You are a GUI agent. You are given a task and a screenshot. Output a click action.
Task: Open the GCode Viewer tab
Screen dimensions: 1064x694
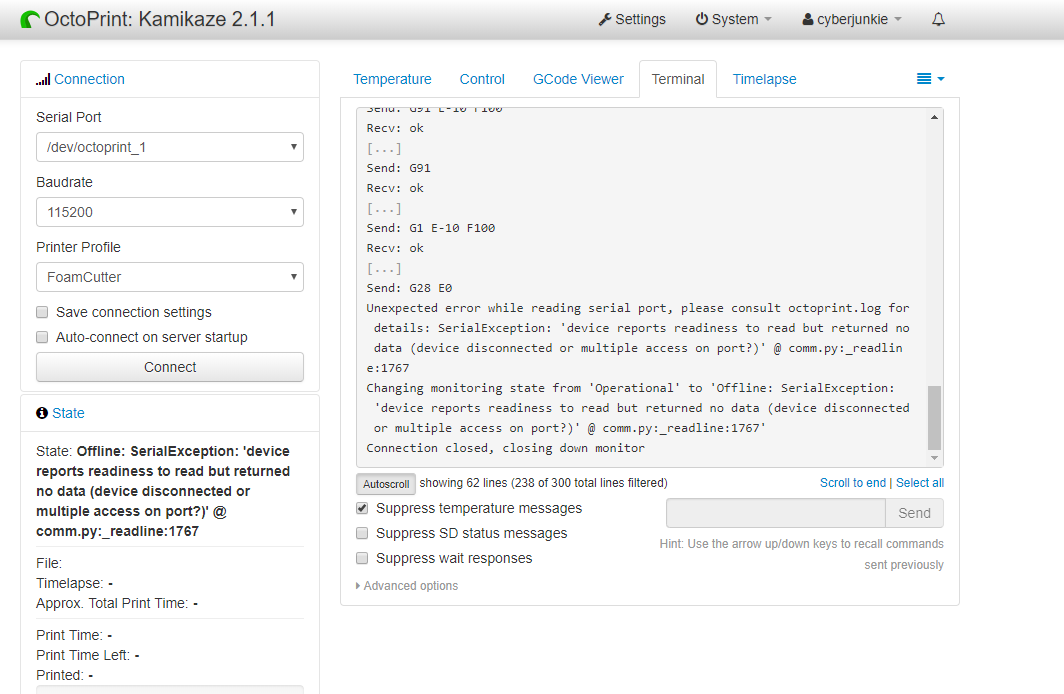coord(578,79)
